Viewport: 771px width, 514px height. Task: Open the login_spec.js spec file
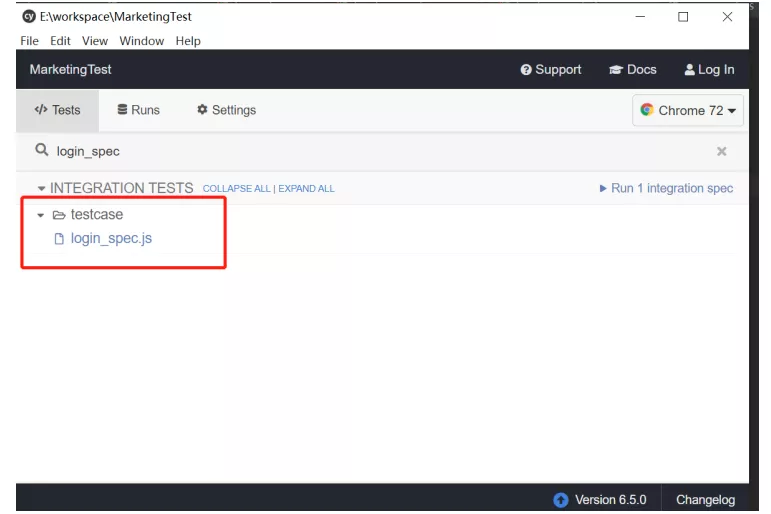[111, 239]
